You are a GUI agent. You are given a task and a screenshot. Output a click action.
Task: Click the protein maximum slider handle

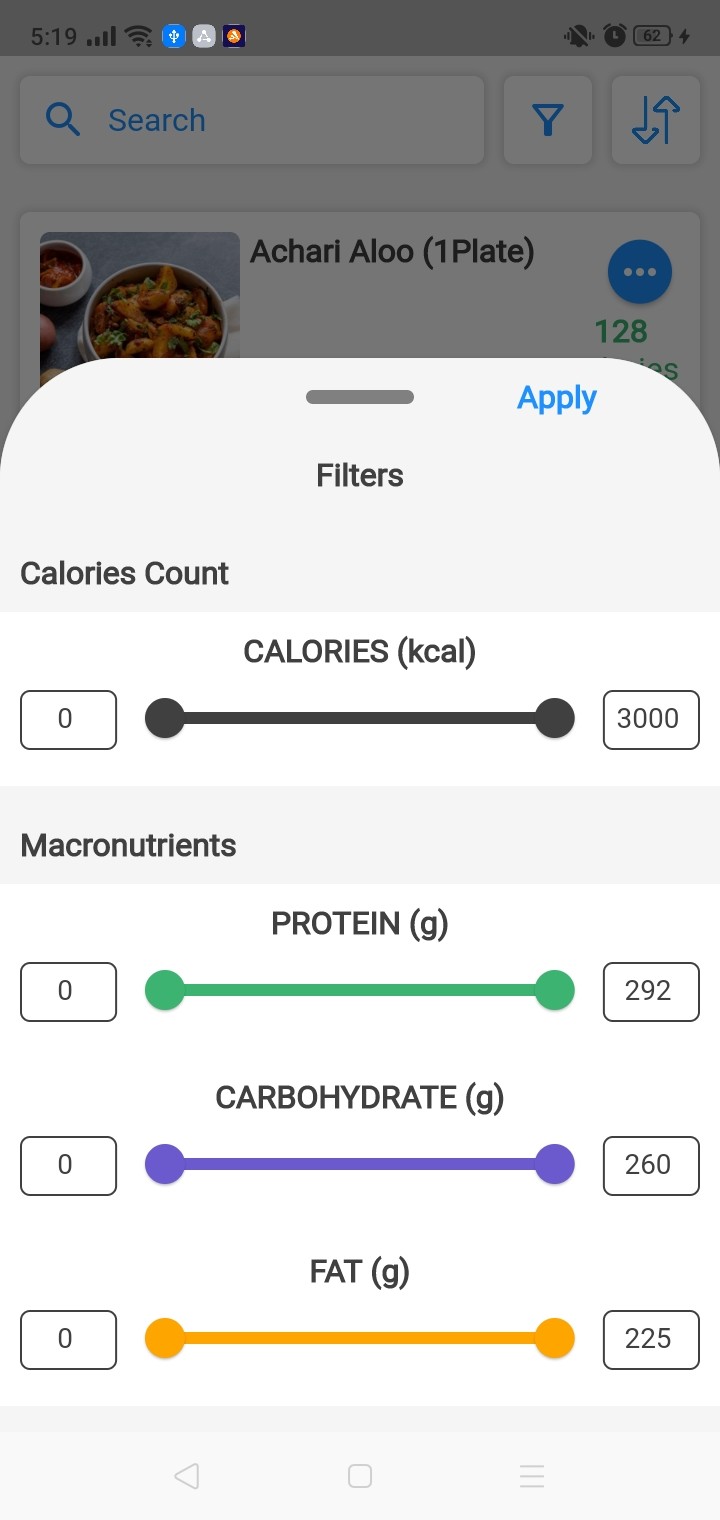click(x=554, y=990)
